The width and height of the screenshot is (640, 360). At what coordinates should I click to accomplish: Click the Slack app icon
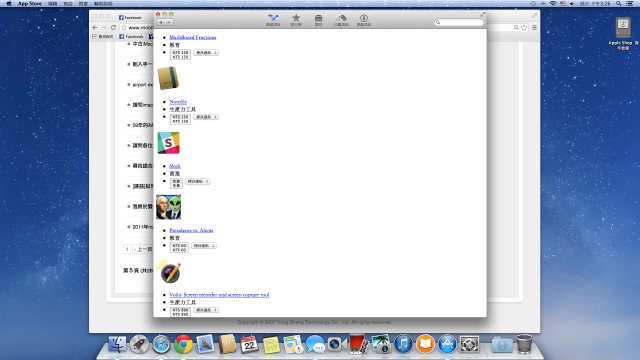[x=169, y=143]
